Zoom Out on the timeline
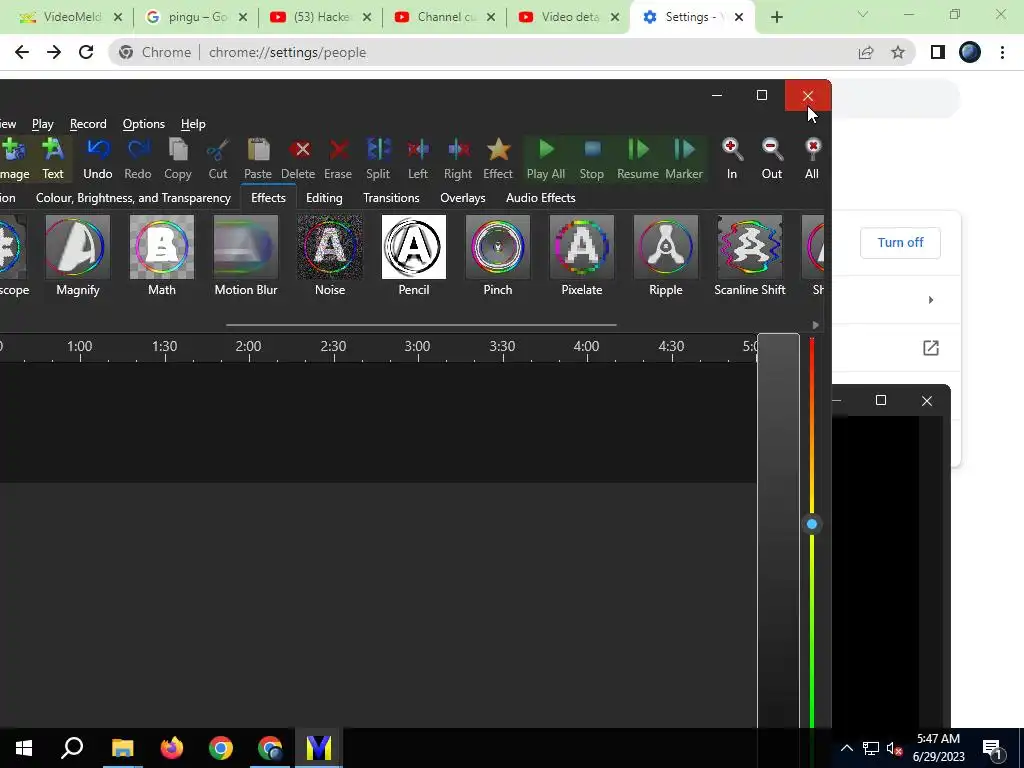This screenshot has width=1024, height=768. pos(772,159)
